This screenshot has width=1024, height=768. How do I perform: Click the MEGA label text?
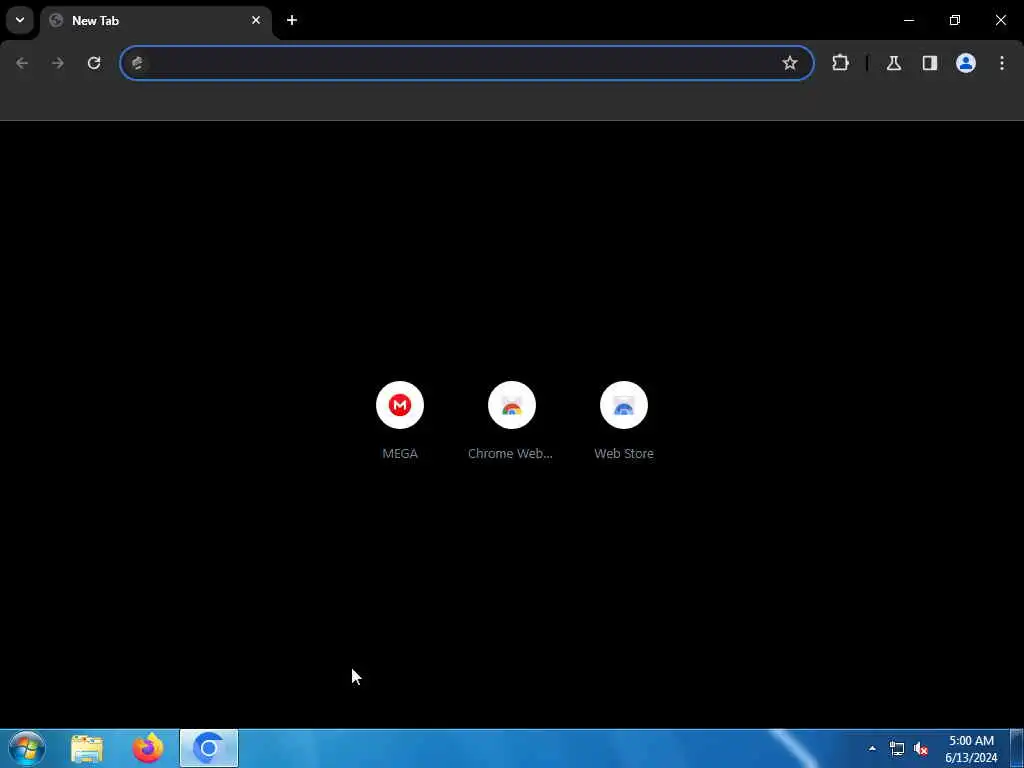(400, 453)
